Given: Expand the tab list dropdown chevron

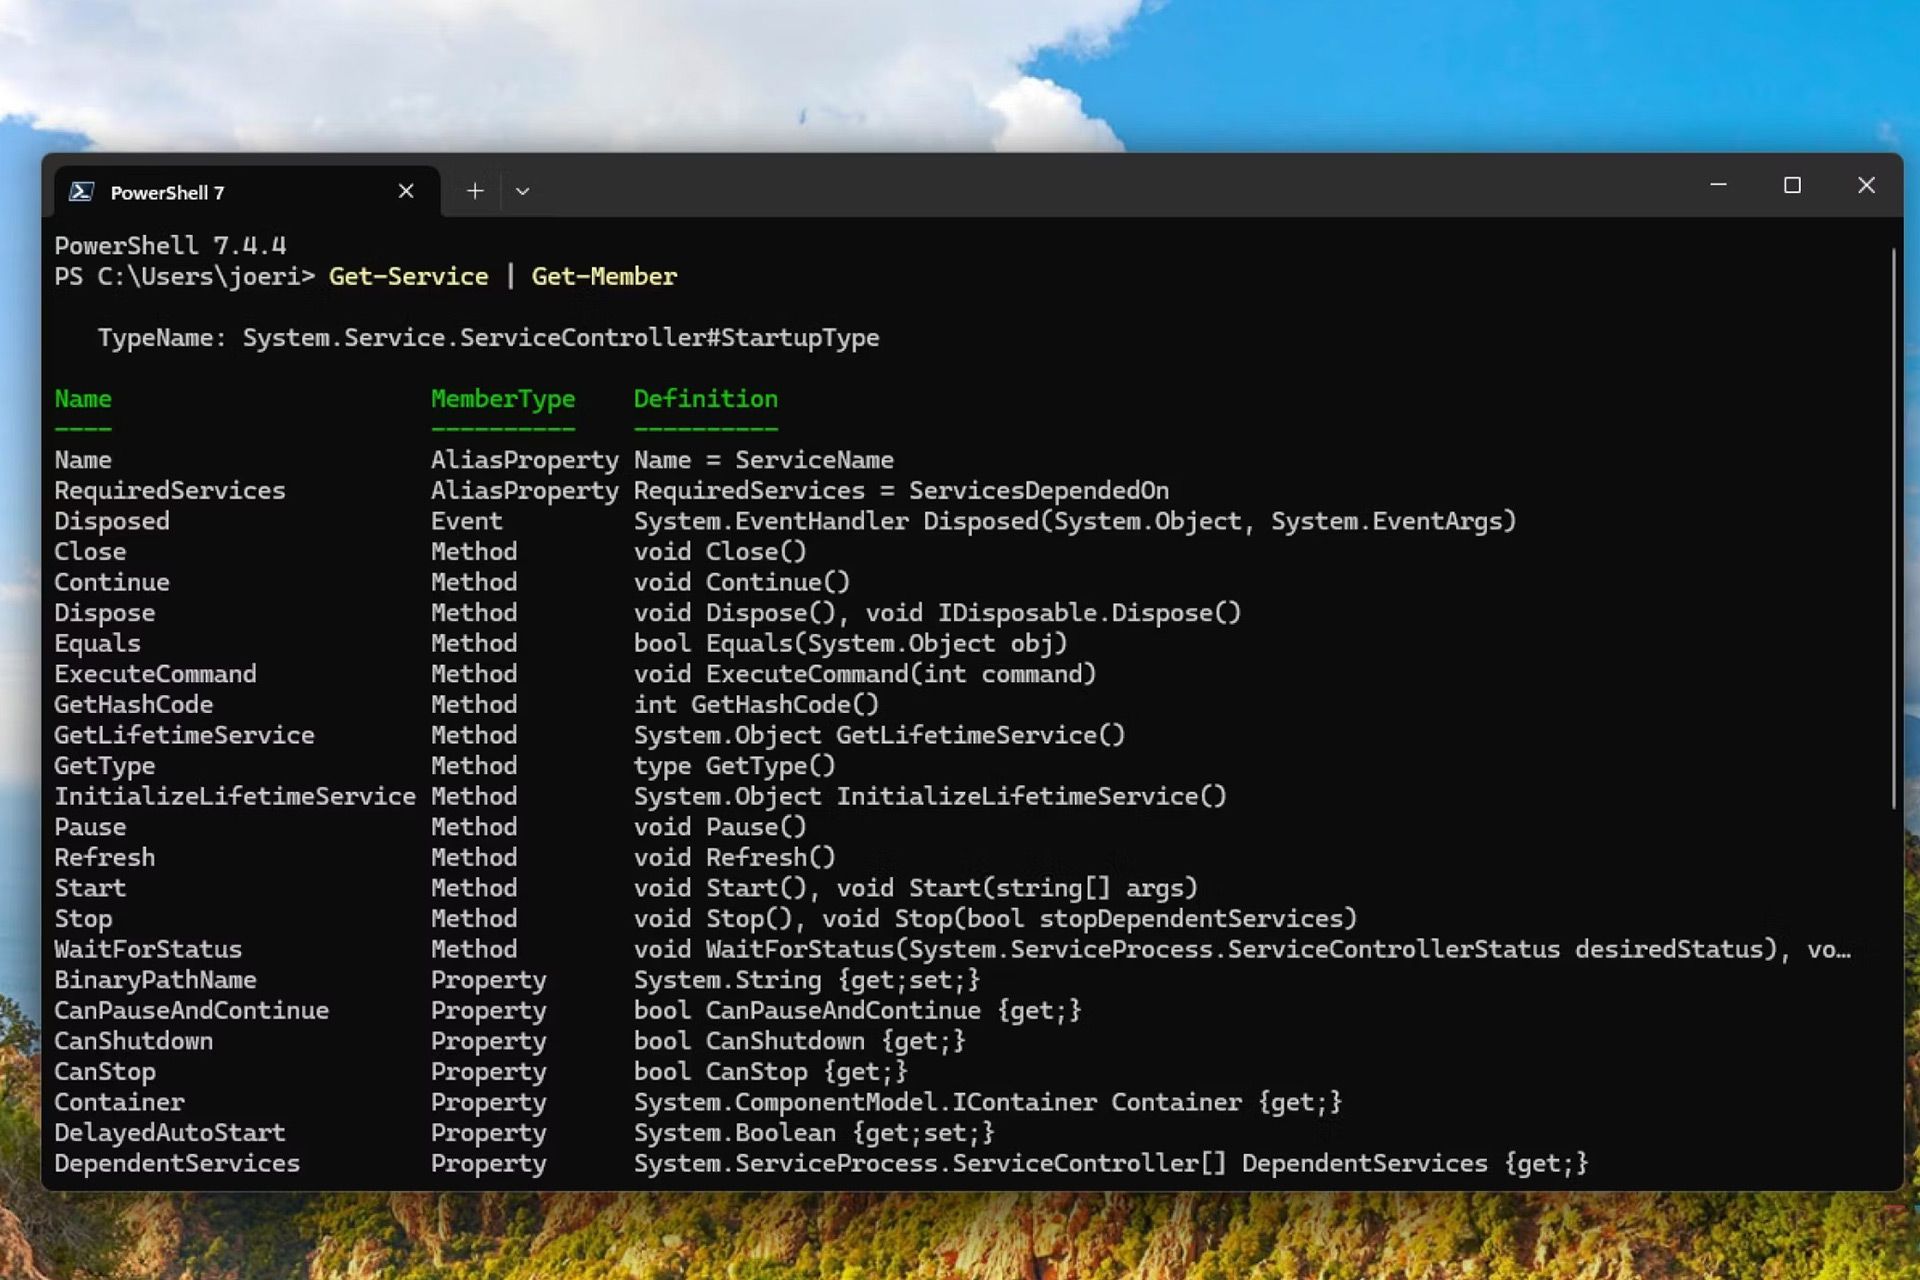Looking at the screenshot, I should click(x=524, y=191).
